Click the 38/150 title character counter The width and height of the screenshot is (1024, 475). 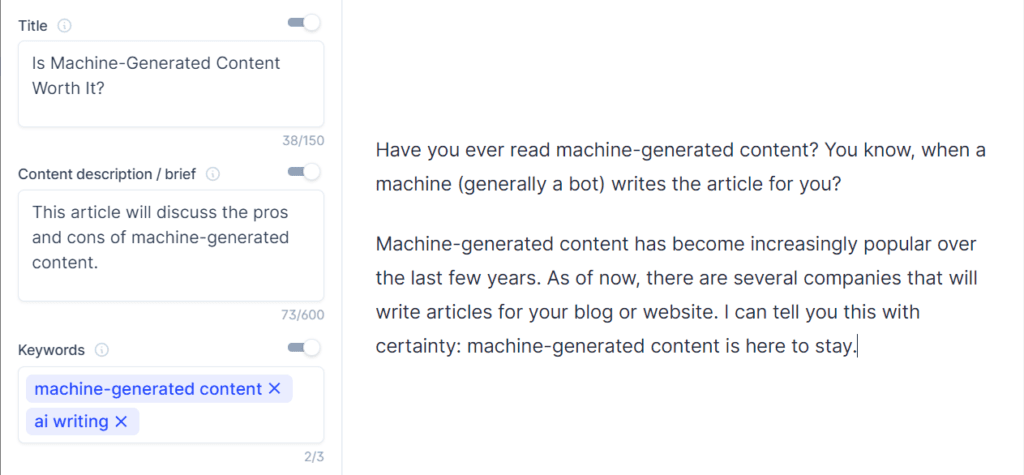point(303,140)
